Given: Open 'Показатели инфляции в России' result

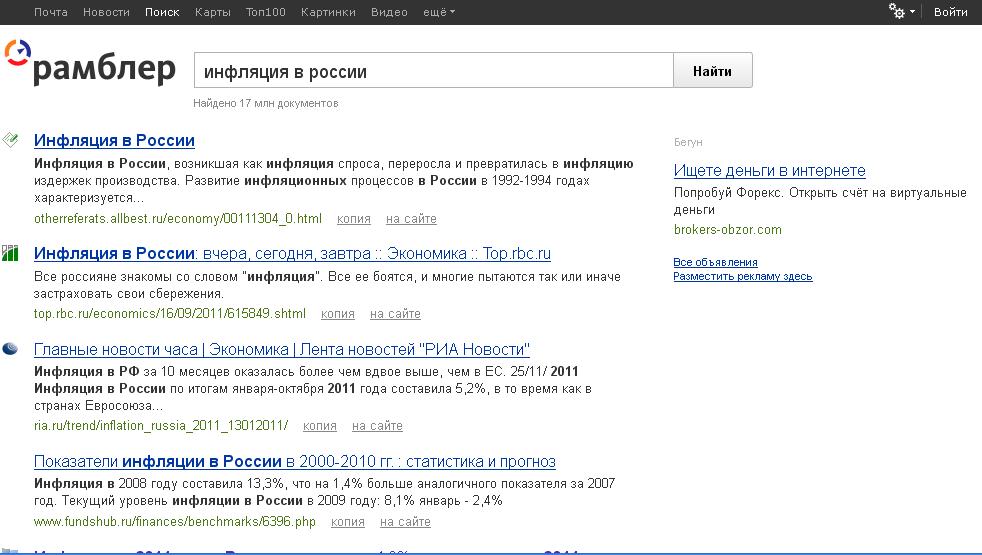Looking at the screenshot, I should click(x=294, y=462).
